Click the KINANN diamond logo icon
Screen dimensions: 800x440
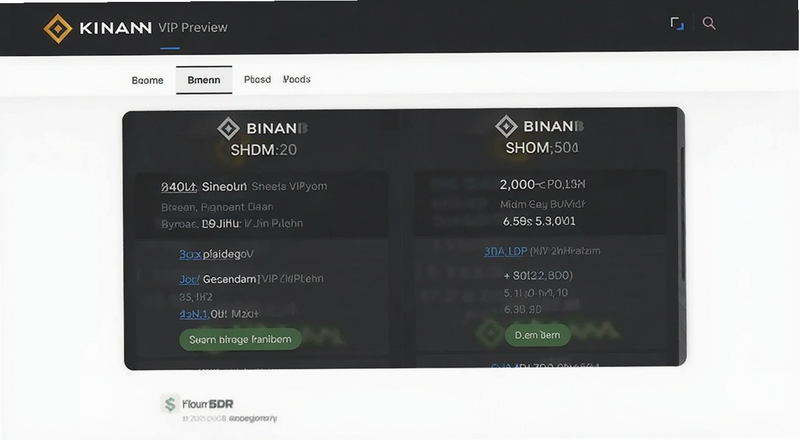point(58,29)
